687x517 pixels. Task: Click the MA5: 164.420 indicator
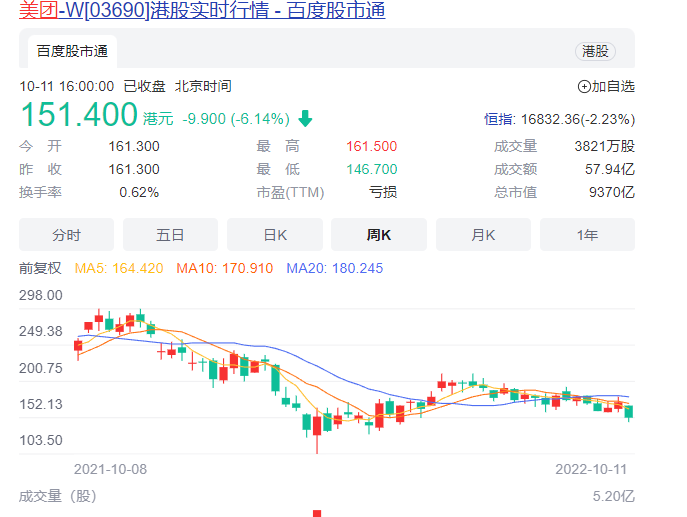(x=119, y=268)
